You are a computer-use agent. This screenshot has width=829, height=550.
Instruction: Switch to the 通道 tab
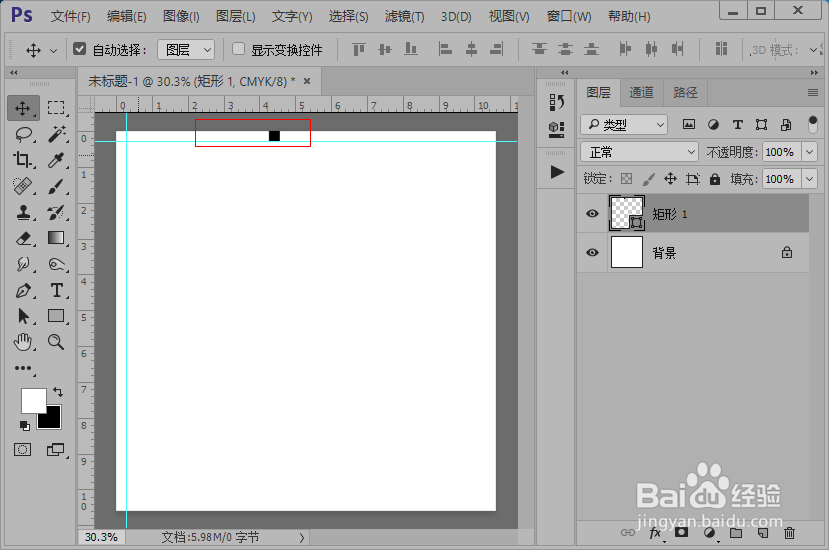(x=641, y=93)
